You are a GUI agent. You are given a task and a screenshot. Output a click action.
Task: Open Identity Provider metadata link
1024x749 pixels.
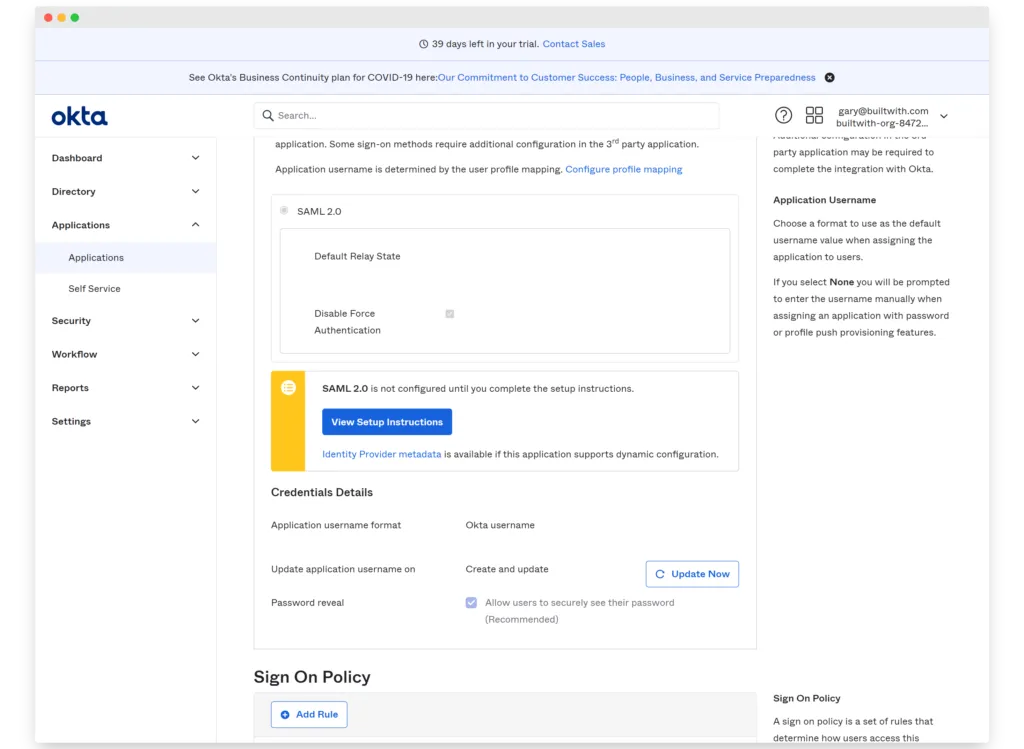381,454
